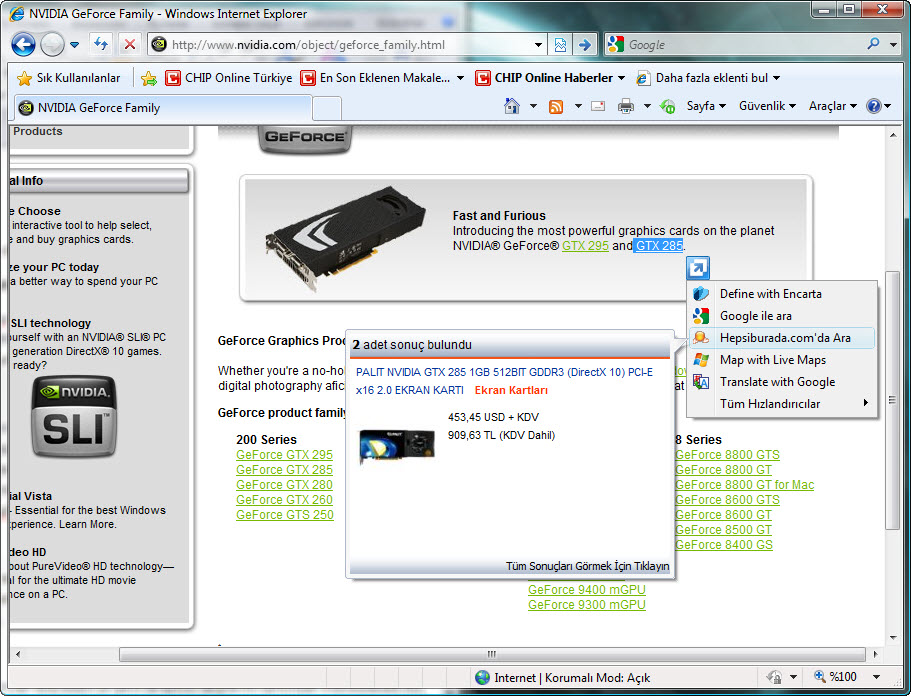Open the GeForce GTX 280 link
The height and width of the screenshot is (696, 911).
coord(284,485)
